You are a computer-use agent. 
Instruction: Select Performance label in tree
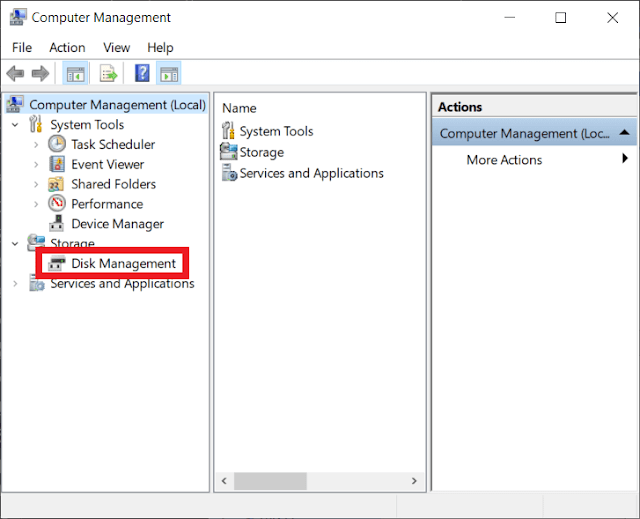coord(107,204)
